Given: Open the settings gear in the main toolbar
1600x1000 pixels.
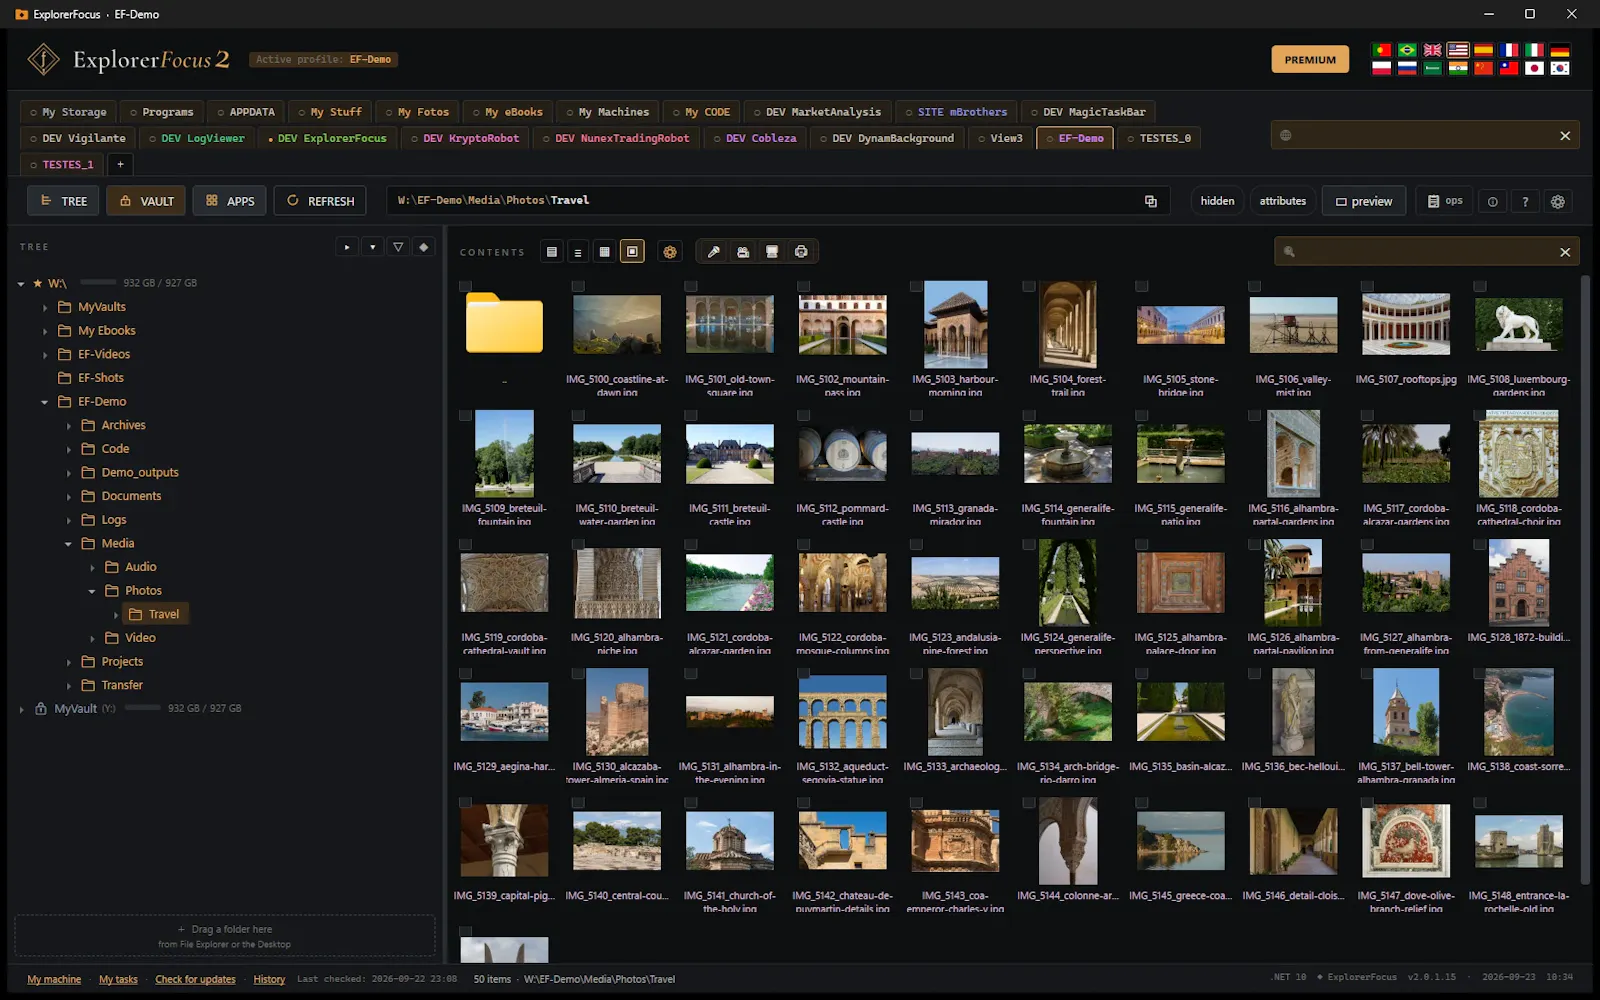Looking at the screenshot, I should pyautogui.click(x=1558, y=202).
